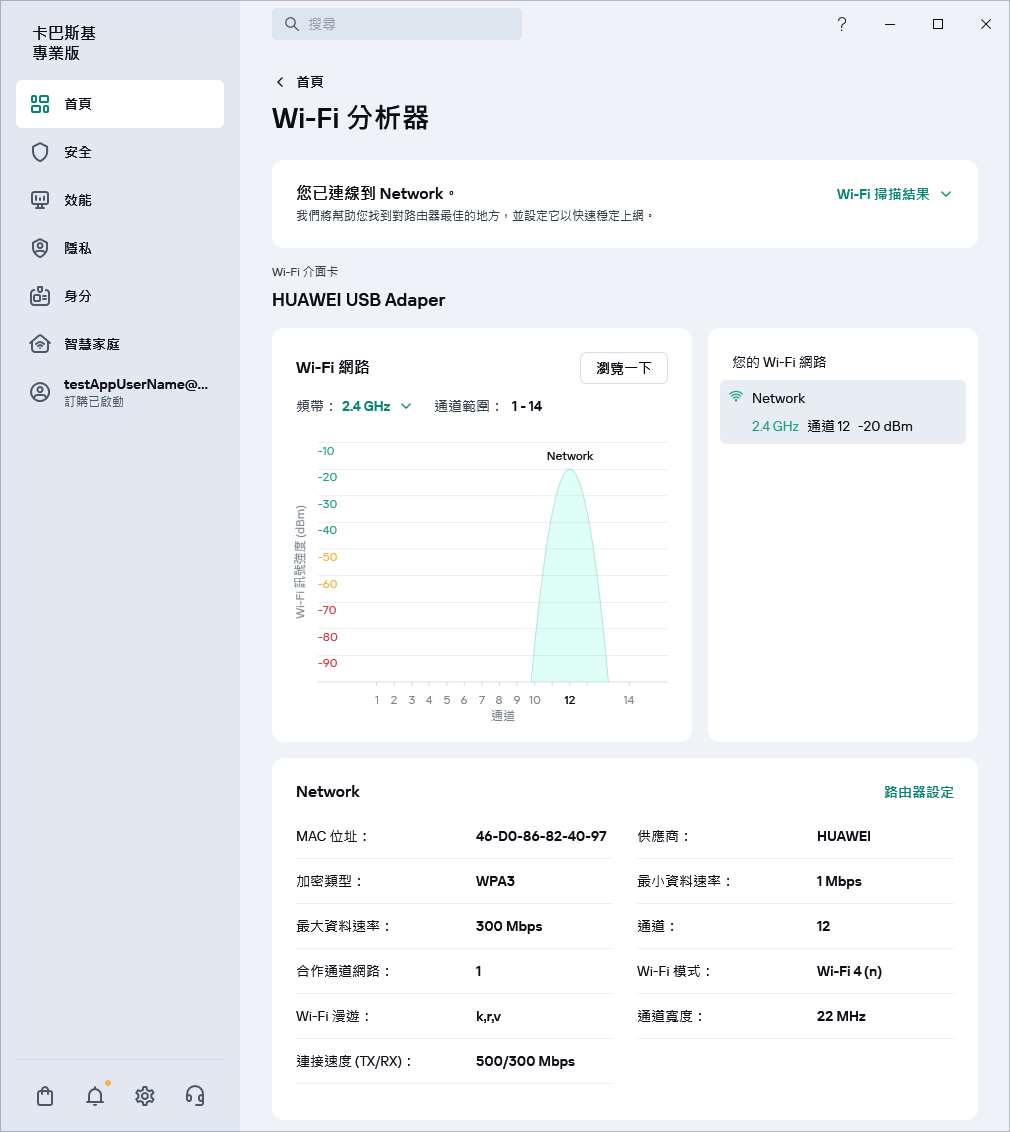Collapse the page with the back chevron
1010x1132 pixels.
(278, 82)
